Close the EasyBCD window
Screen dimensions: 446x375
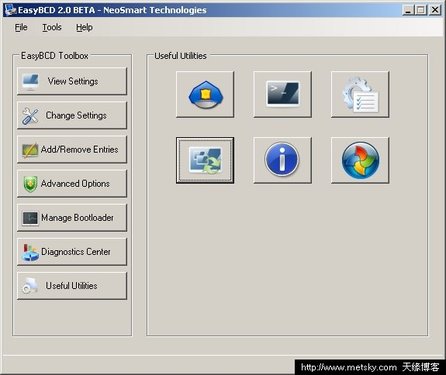(x=435, y=10)
